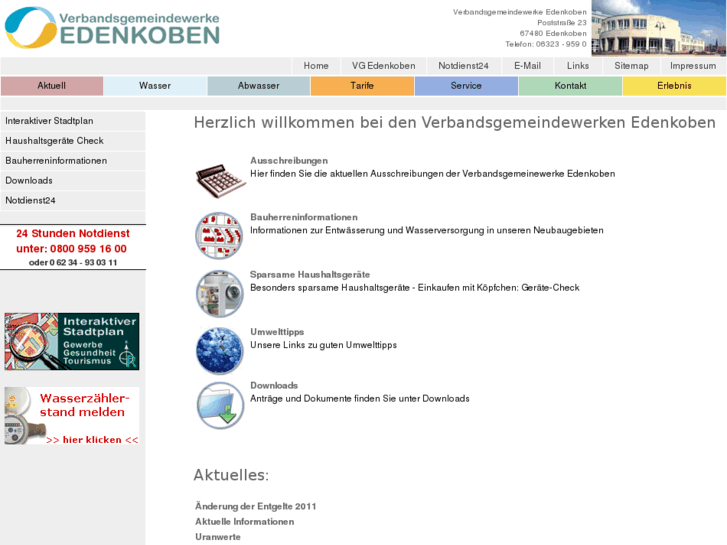Click 'Unsere Links zu guten Umwelttipps' text
The image size is (727, 545).
tap(323, 345)
